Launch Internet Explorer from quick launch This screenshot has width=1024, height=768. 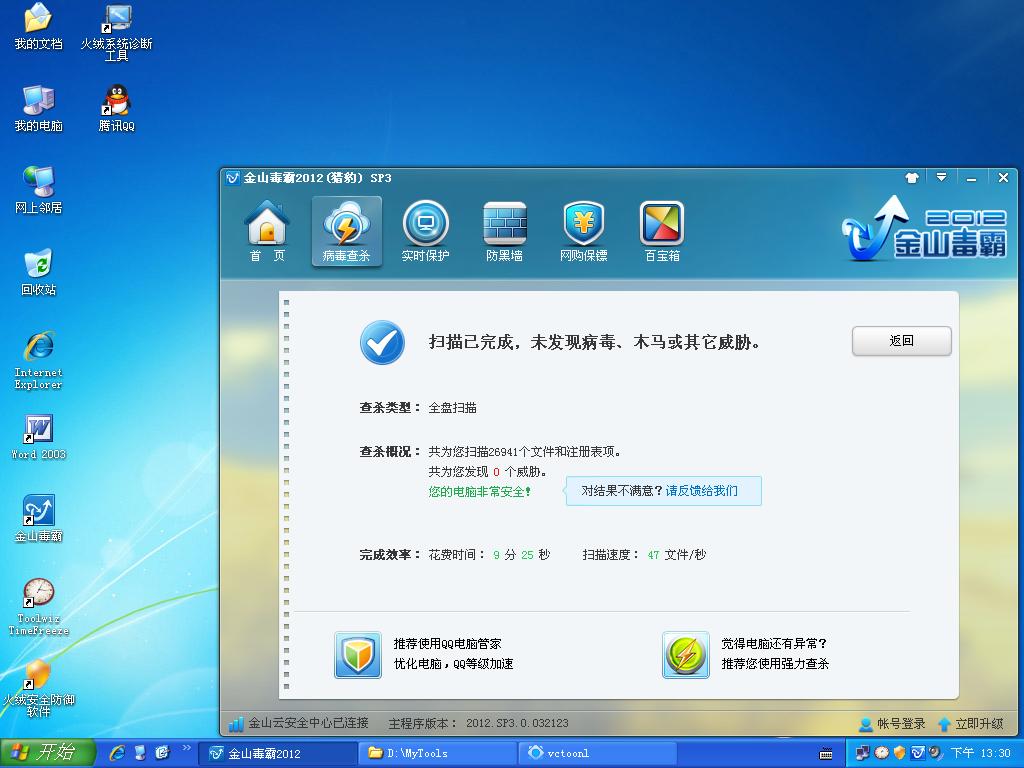pyautogui.click(x=118, y=753)
